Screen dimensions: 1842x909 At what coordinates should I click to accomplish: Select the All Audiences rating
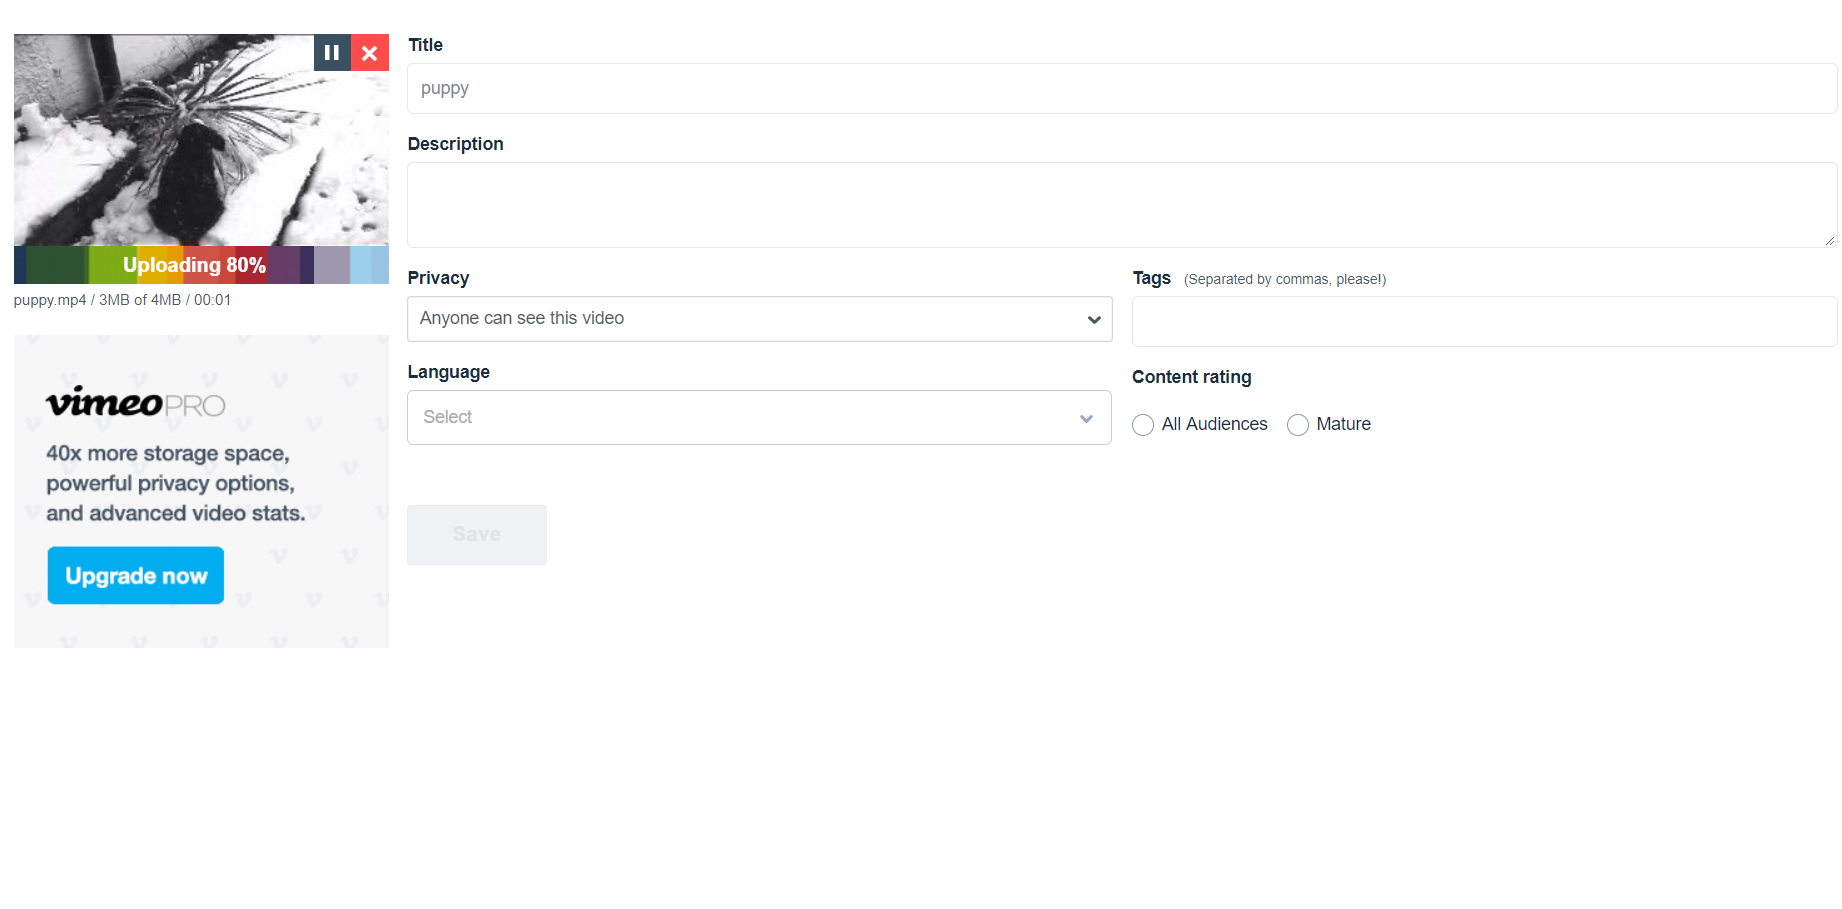1143,425
